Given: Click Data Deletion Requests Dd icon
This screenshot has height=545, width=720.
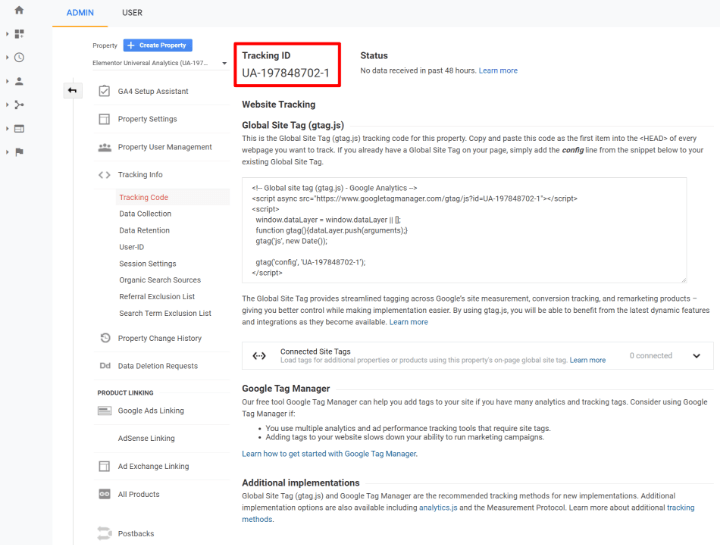Looking at the screenshot, I should click(x=105, y=366).
